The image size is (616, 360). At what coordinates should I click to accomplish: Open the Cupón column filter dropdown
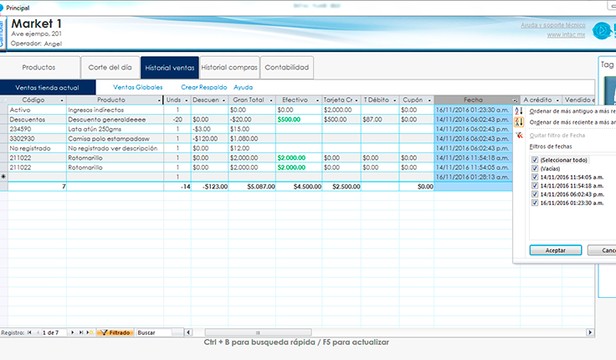(429, 101)
